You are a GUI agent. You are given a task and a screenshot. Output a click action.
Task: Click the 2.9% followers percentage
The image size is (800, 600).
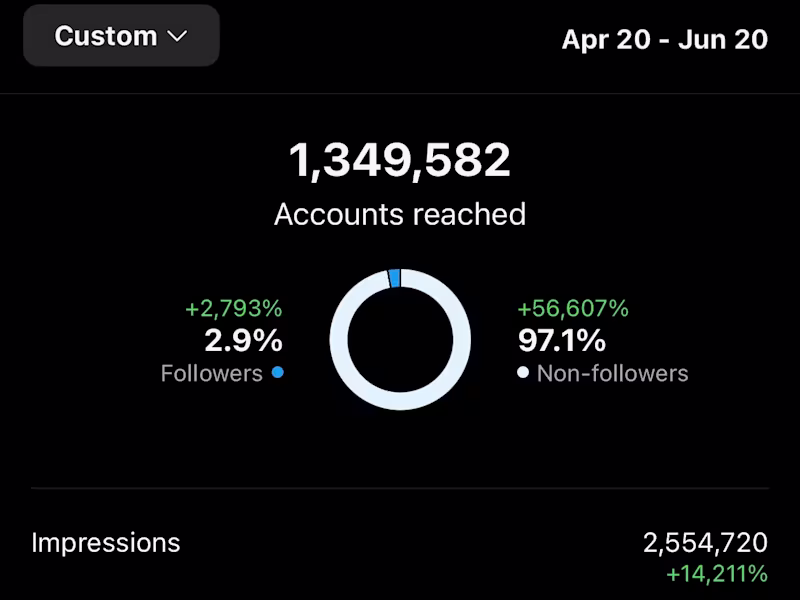(243, 341)
